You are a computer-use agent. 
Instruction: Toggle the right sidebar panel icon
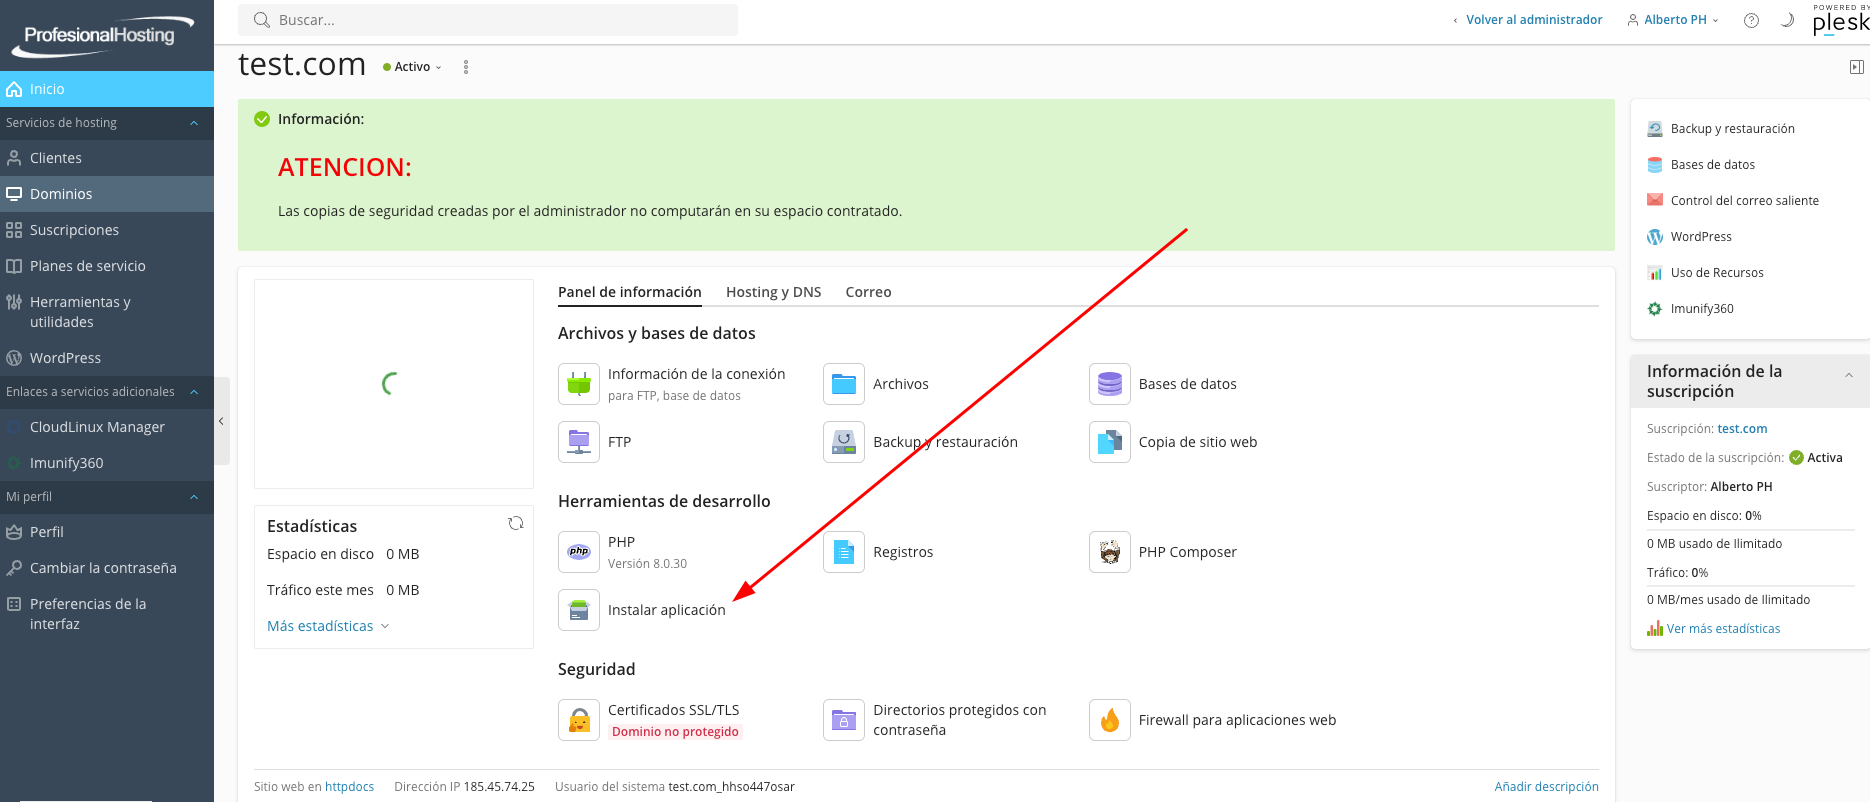[x=1857, y=67]
